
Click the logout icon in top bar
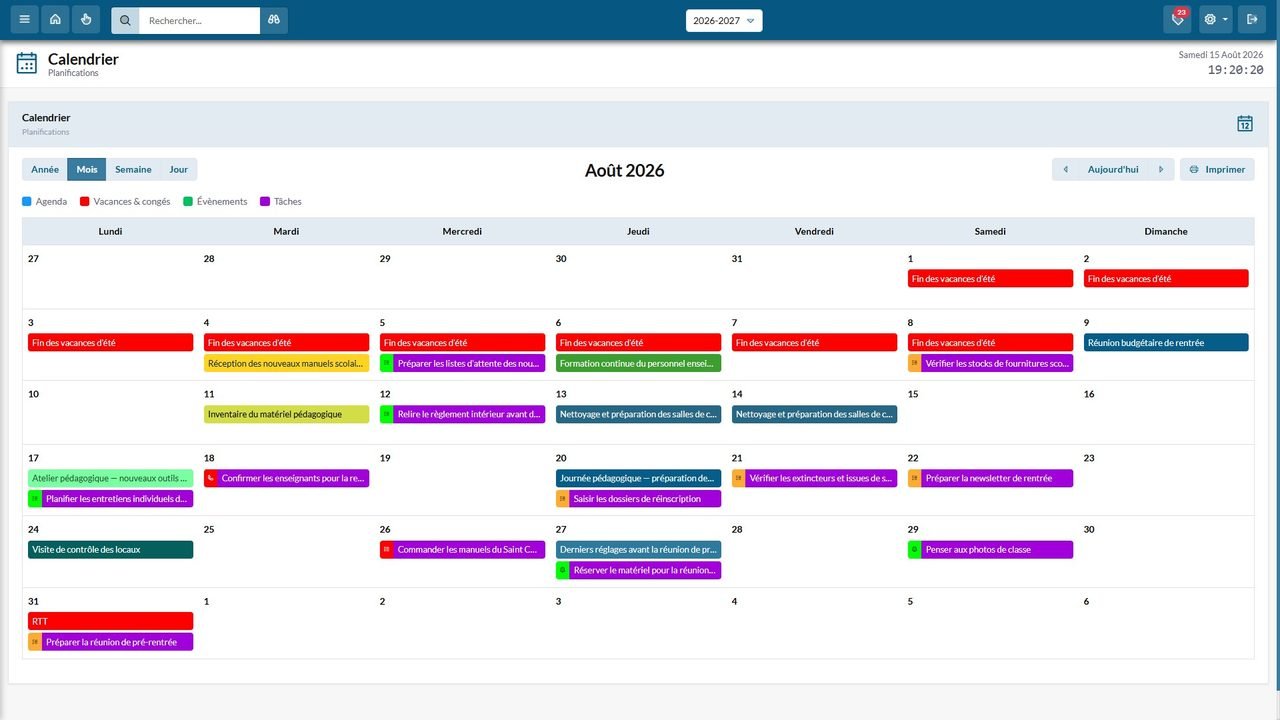point(1252,20)
